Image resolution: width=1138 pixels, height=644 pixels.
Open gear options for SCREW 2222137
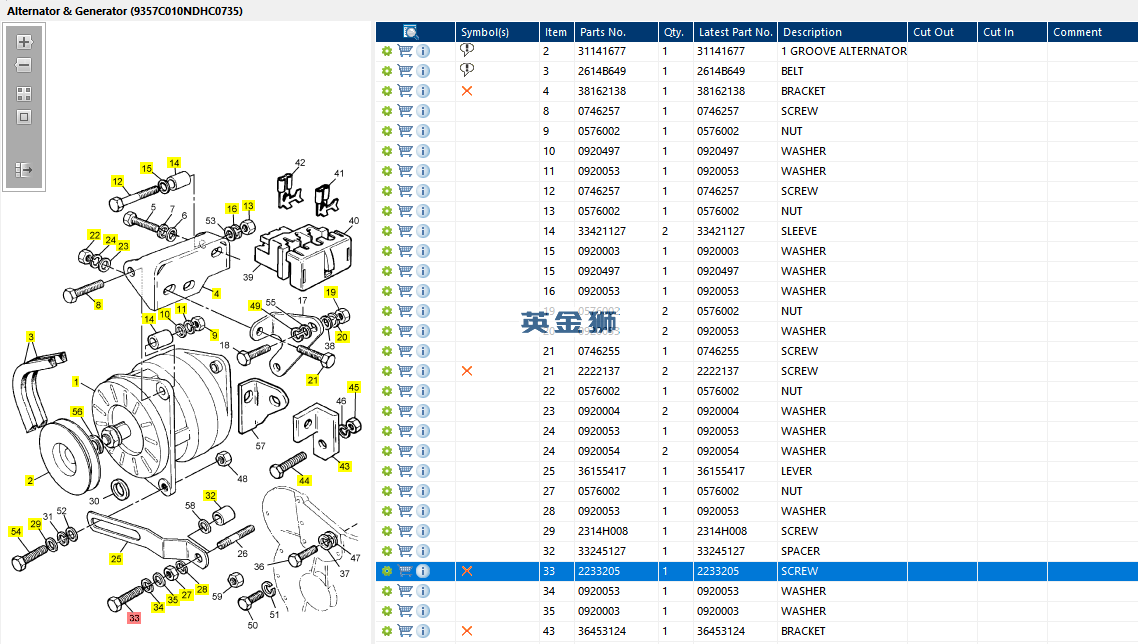(x=387, y=371)
